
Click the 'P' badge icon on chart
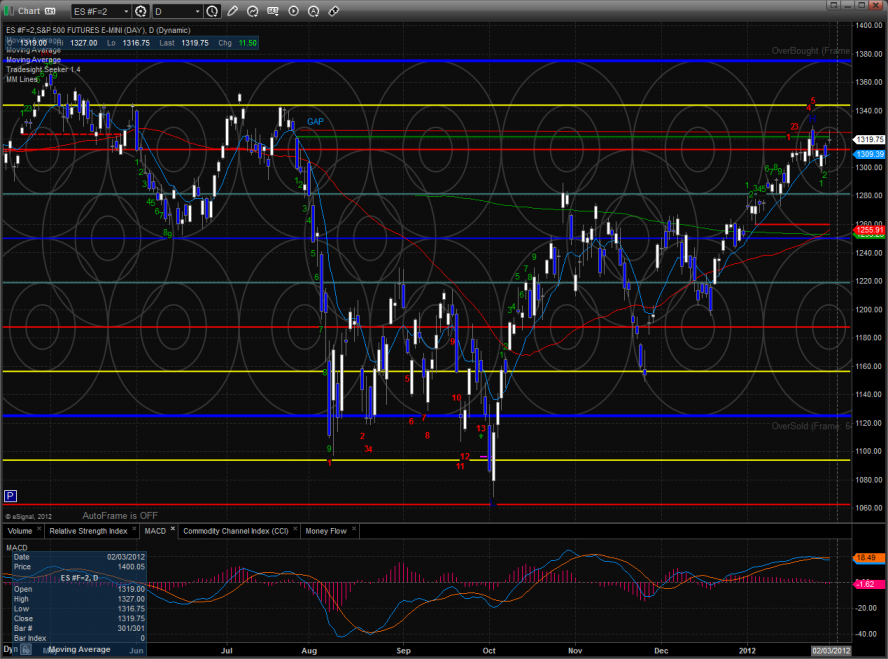click(10, 496)
